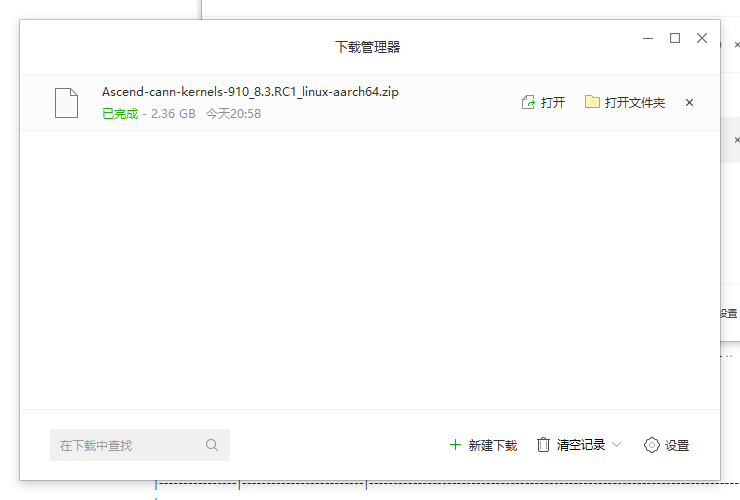This screenshot has height=500, width=740.
Task: Focus the 在下载中查找 search field
Action: tap(140, 445)
